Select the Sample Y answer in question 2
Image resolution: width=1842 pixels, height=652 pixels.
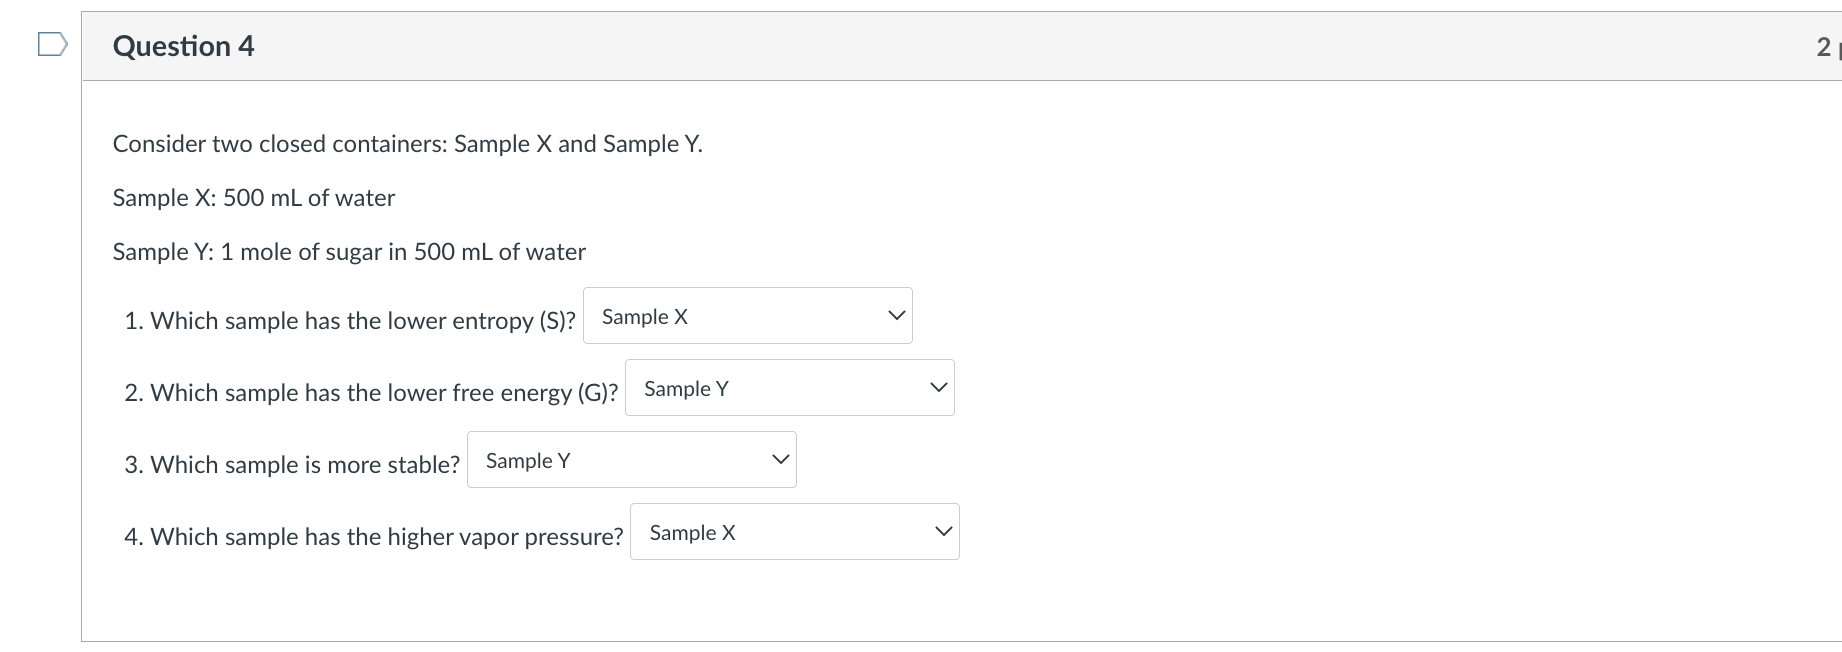pos(685,388)
